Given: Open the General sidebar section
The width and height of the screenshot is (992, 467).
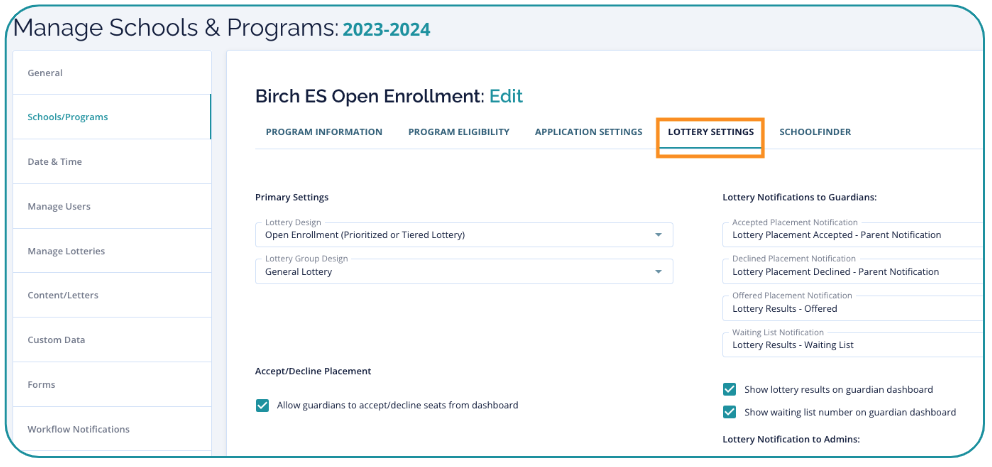Looking at the screenshot, I should (x=45, y=73).
